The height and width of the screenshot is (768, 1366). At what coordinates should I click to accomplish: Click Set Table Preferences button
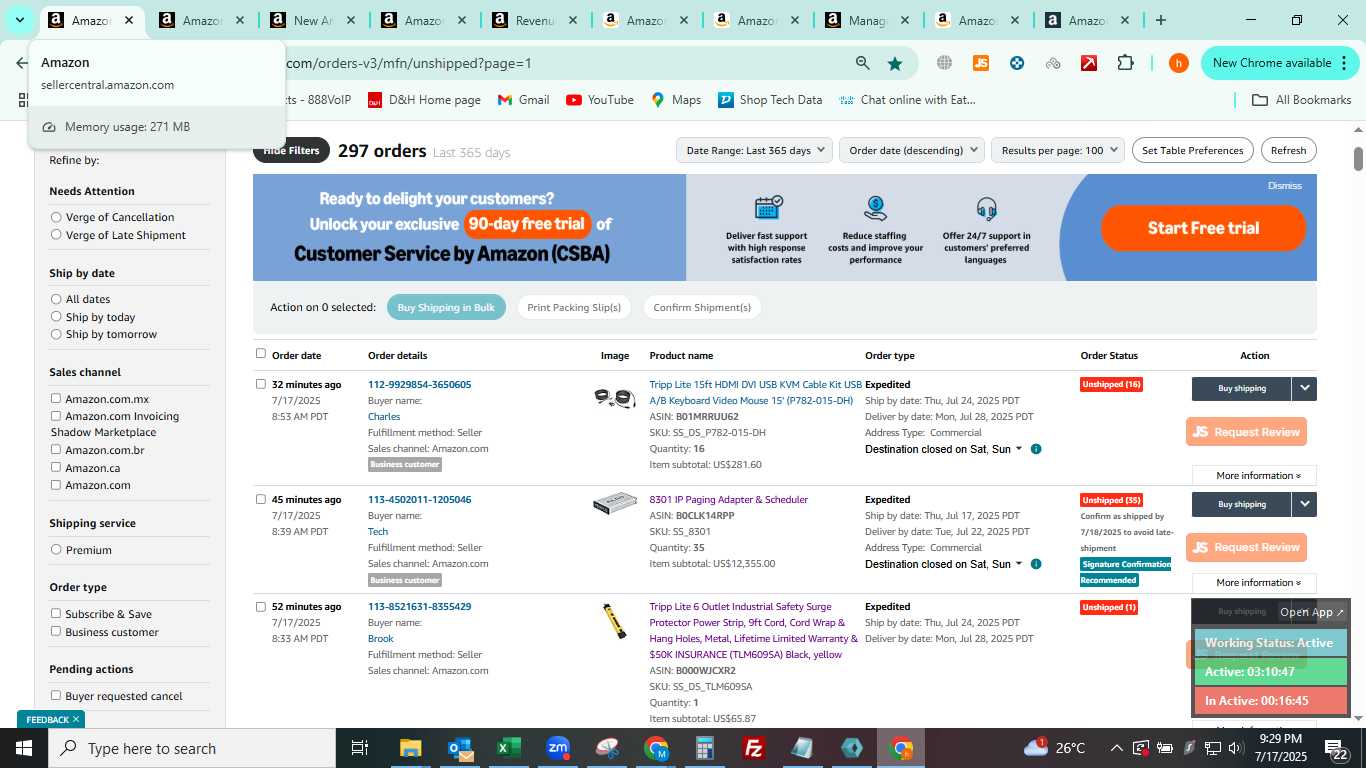pyautogui.click(x=1192, y=150)
